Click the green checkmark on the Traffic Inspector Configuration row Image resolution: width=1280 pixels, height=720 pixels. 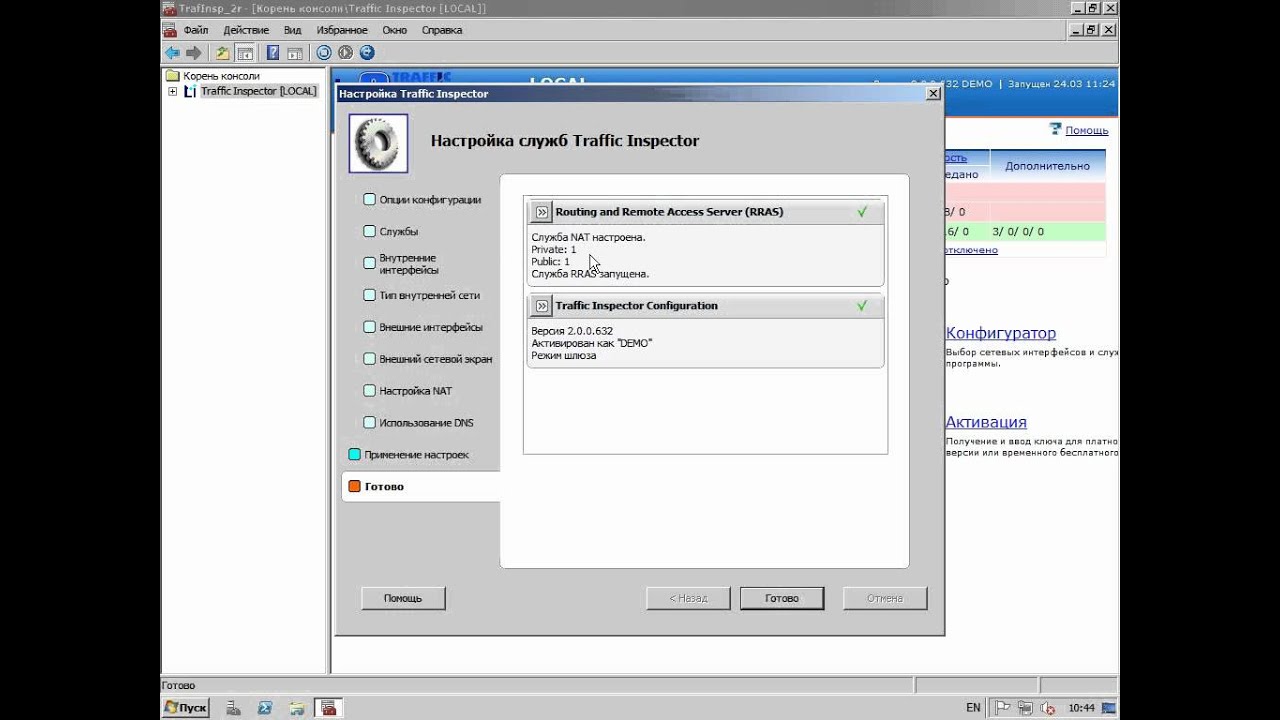tap(862, 306)
